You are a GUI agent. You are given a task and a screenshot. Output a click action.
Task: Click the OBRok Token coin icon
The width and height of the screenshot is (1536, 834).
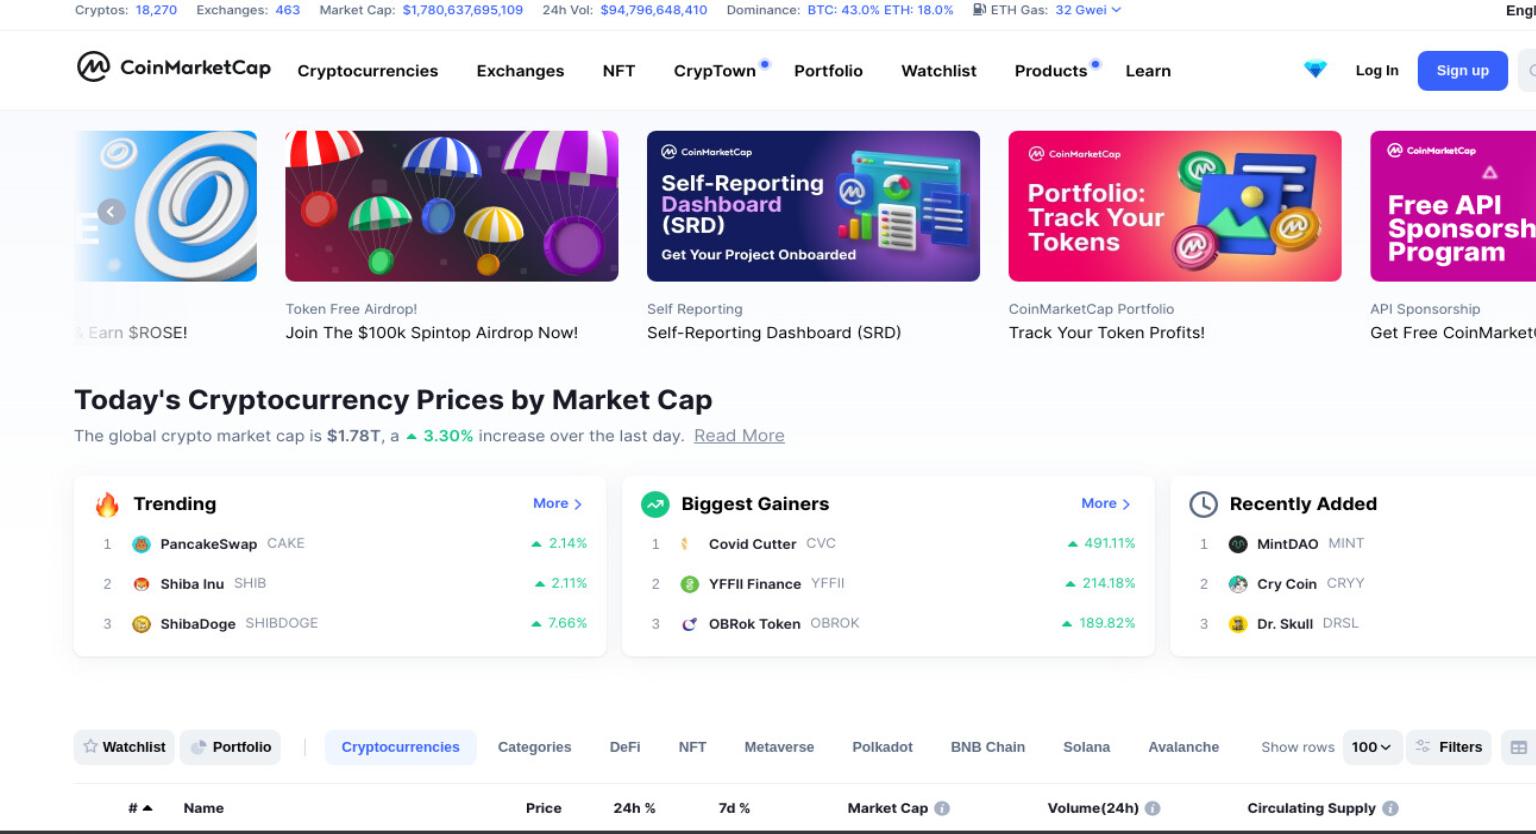[x=689, y=624]
